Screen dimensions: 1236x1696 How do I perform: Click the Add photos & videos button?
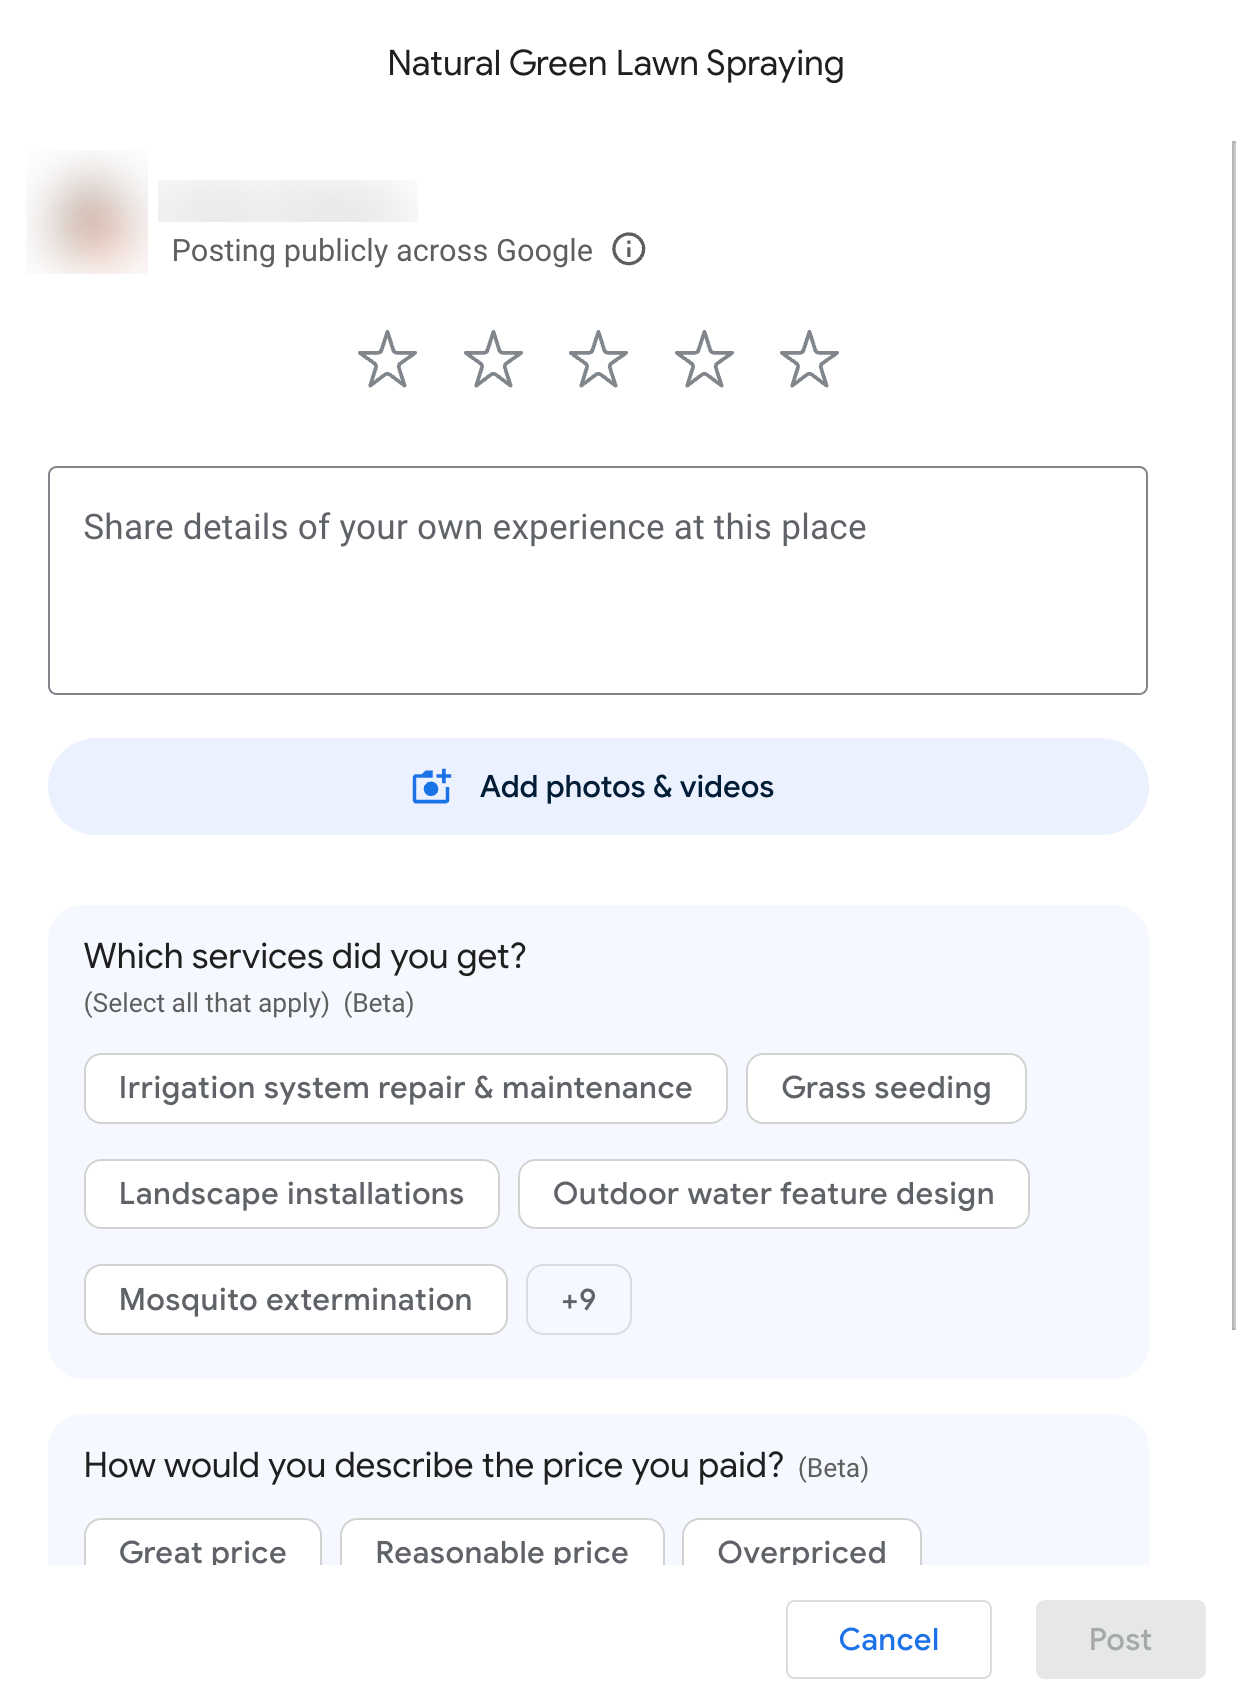[598, 787]
